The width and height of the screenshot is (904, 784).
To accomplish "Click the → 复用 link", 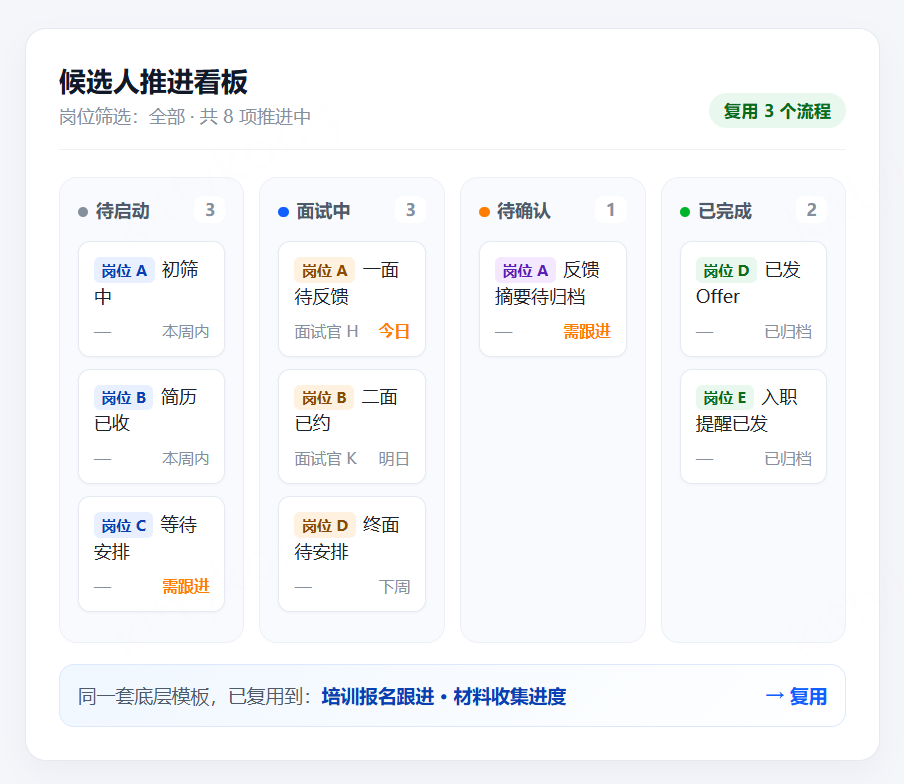I will tap(796, 696).
